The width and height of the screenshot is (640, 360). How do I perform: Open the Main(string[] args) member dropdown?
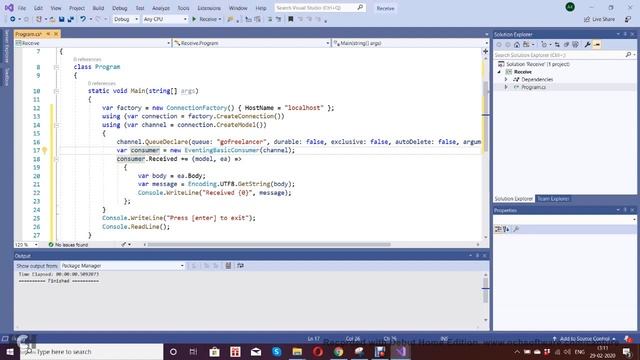click(x=410, y=43)
